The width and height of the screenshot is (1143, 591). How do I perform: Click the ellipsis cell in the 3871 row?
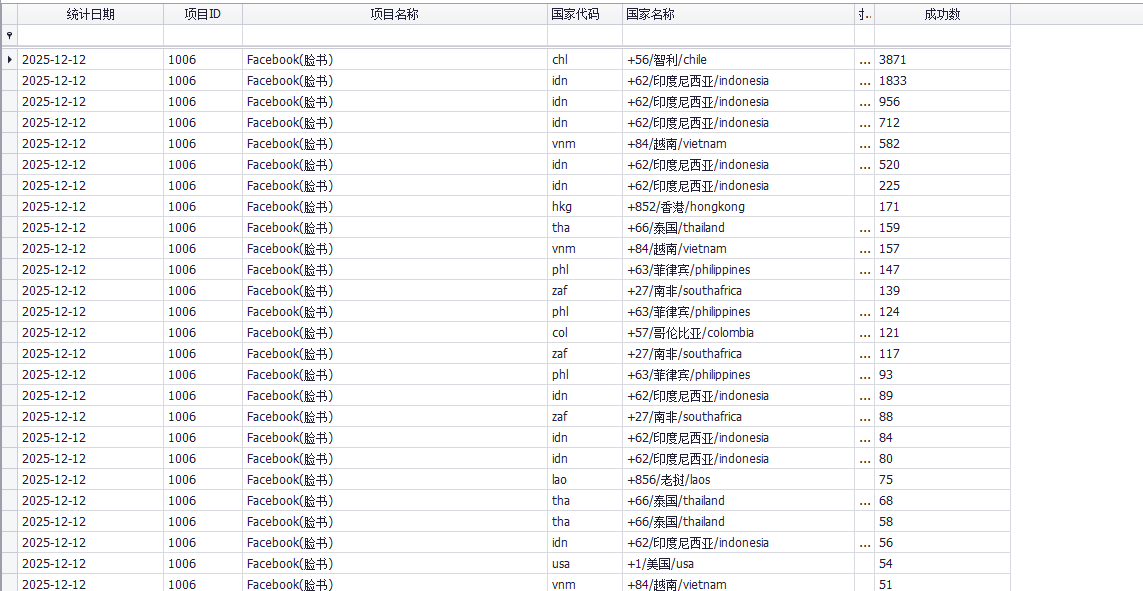tap(865, 60)
